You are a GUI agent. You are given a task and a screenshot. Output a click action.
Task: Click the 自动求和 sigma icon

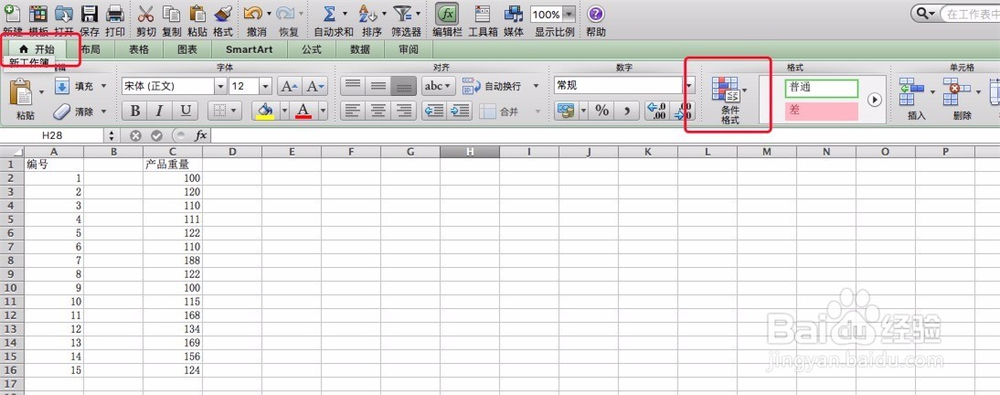329,14
